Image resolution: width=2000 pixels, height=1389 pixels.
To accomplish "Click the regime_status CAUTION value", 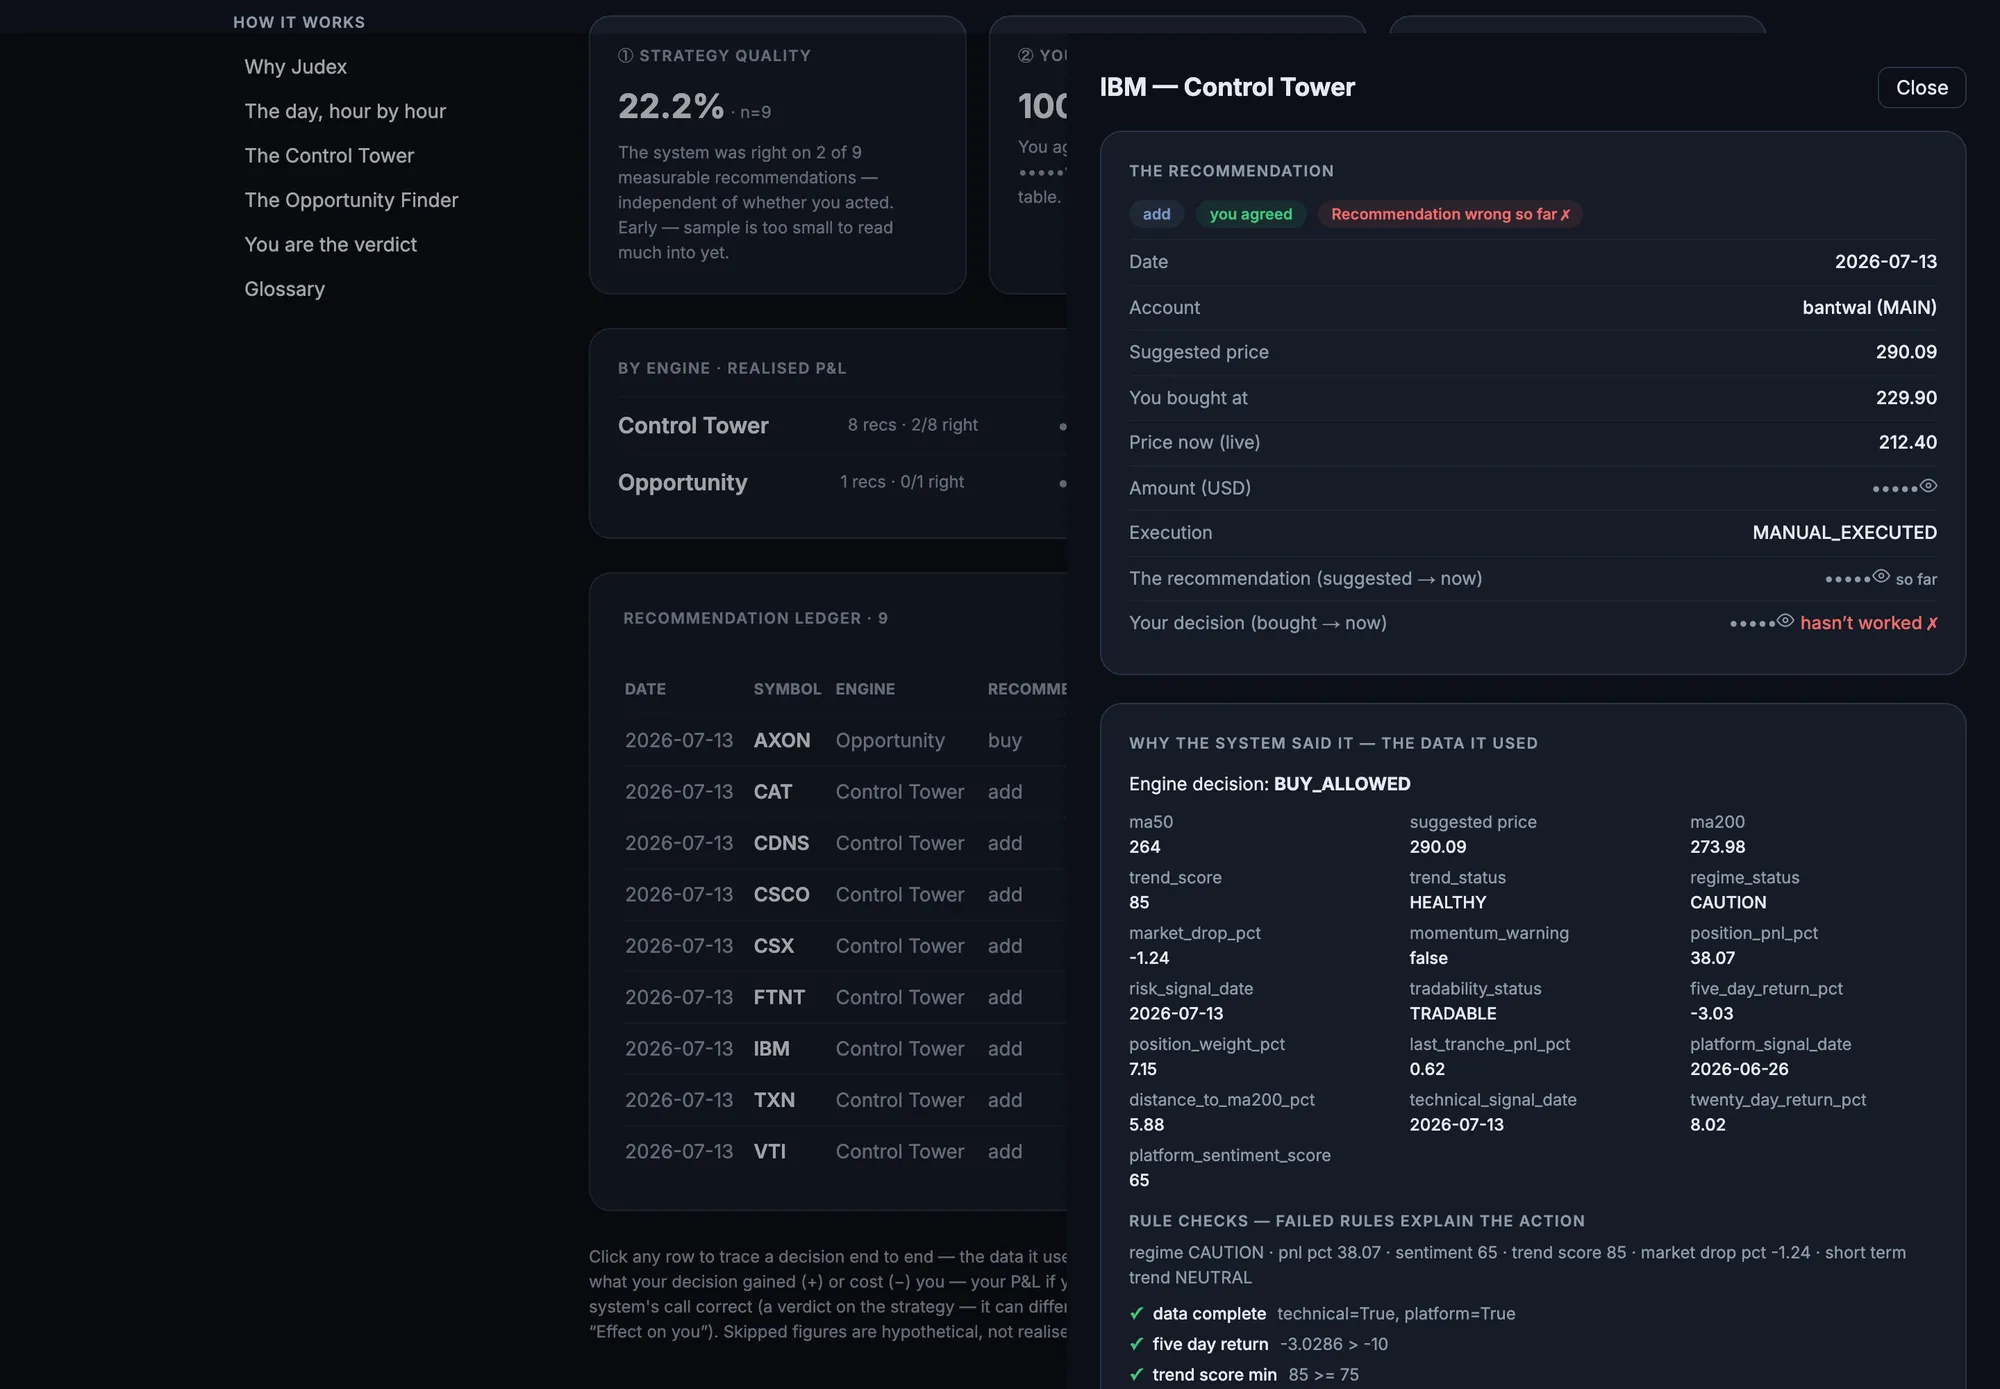I will click(1728, 902).
